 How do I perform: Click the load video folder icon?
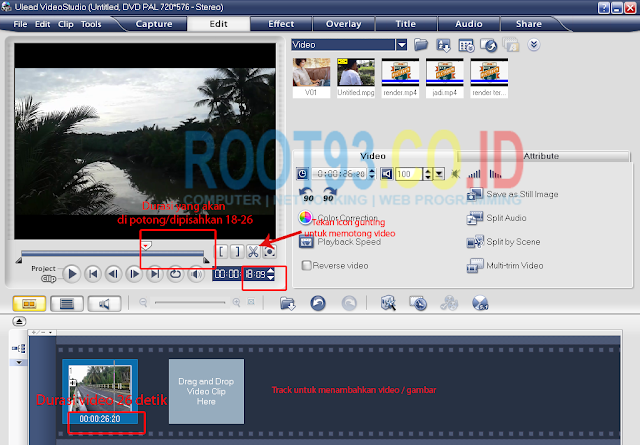point(421,44)
